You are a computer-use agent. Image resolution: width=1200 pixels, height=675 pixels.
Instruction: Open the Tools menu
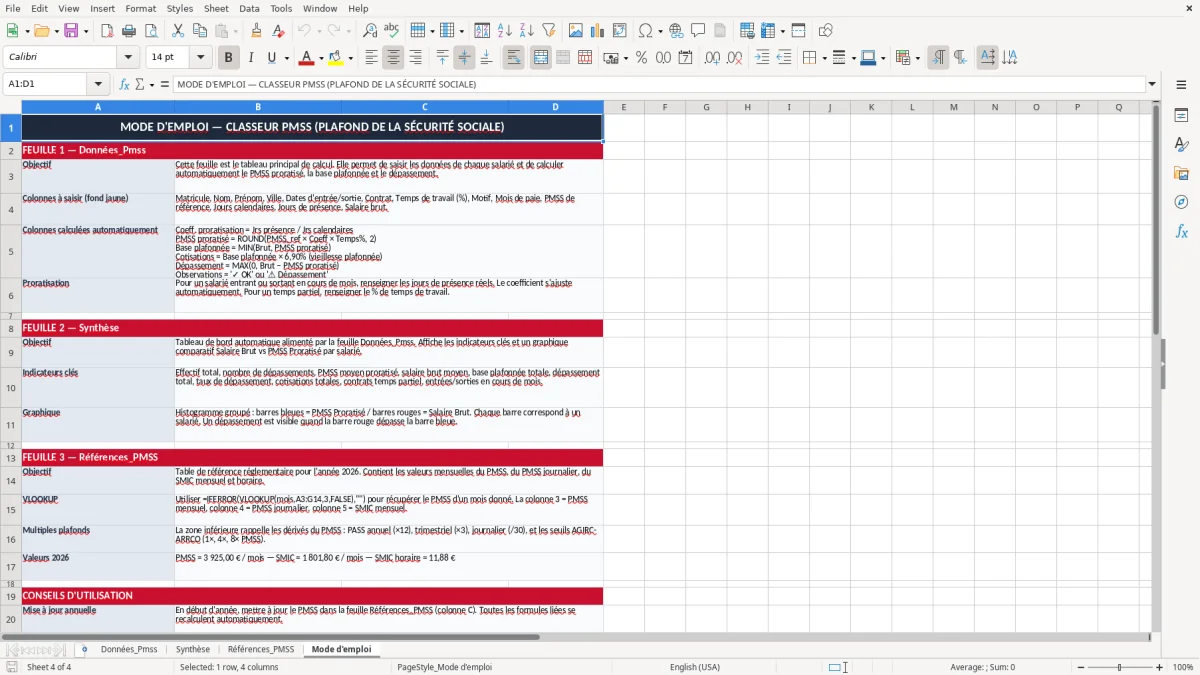click(x=281, y=8)
